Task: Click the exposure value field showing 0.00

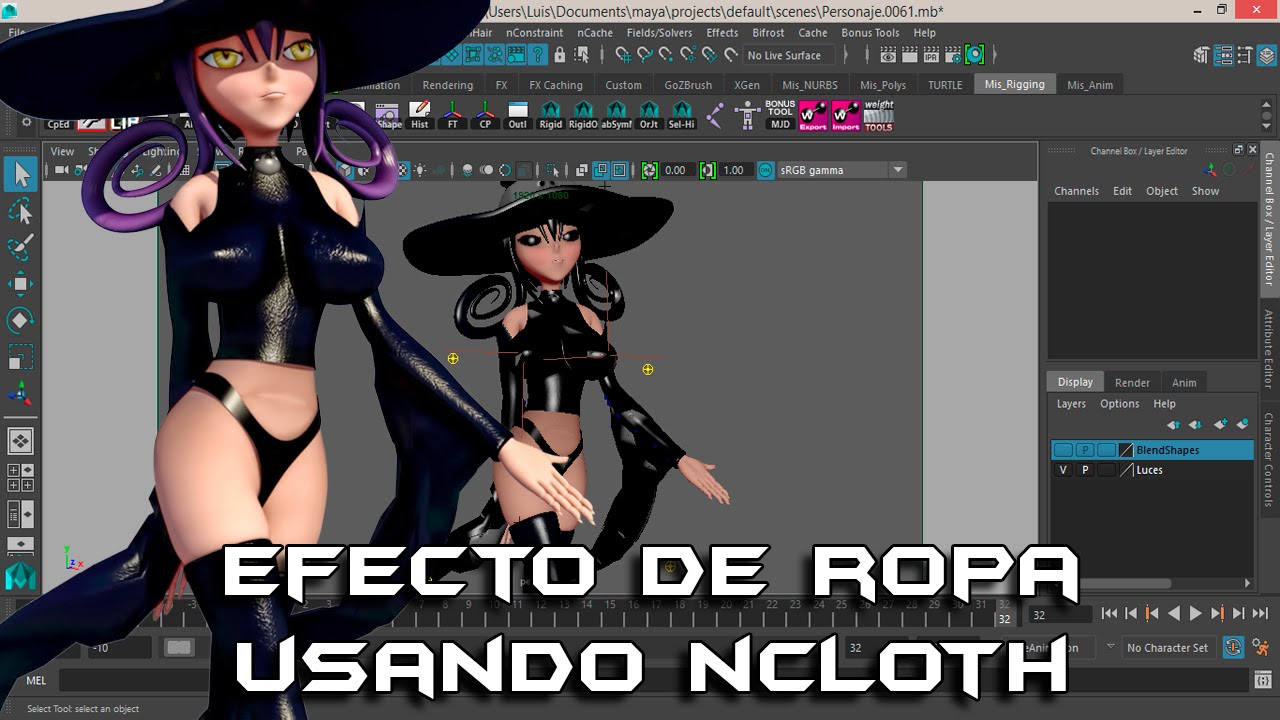Action: tap(676, 170)
